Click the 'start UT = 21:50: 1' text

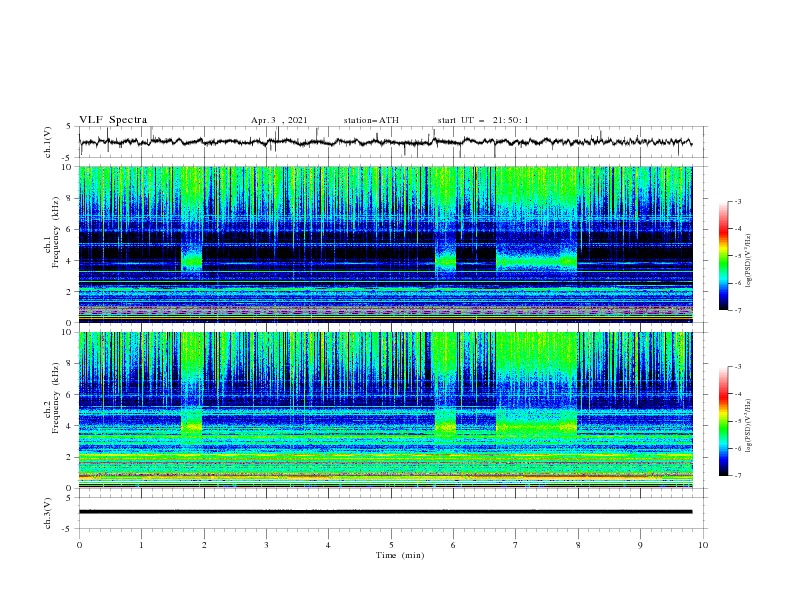click(483, 120)
